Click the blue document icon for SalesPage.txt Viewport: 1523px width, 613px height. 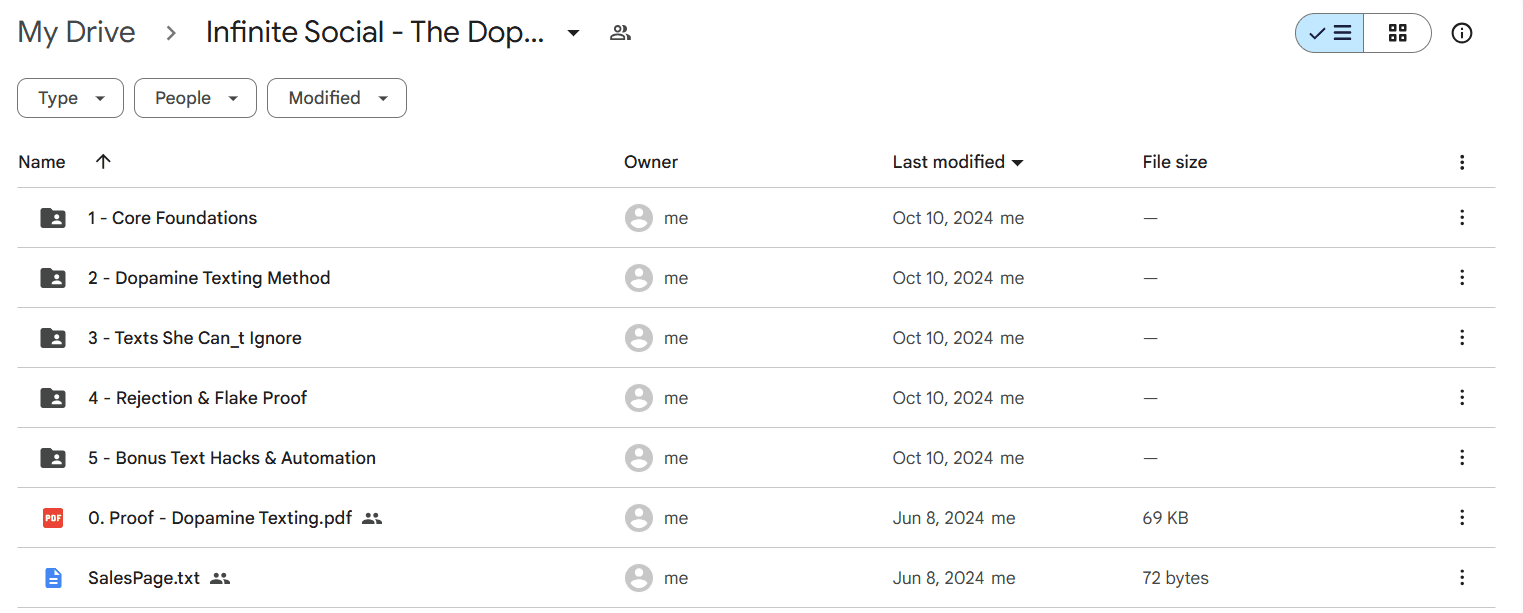(x=53, y=578)
